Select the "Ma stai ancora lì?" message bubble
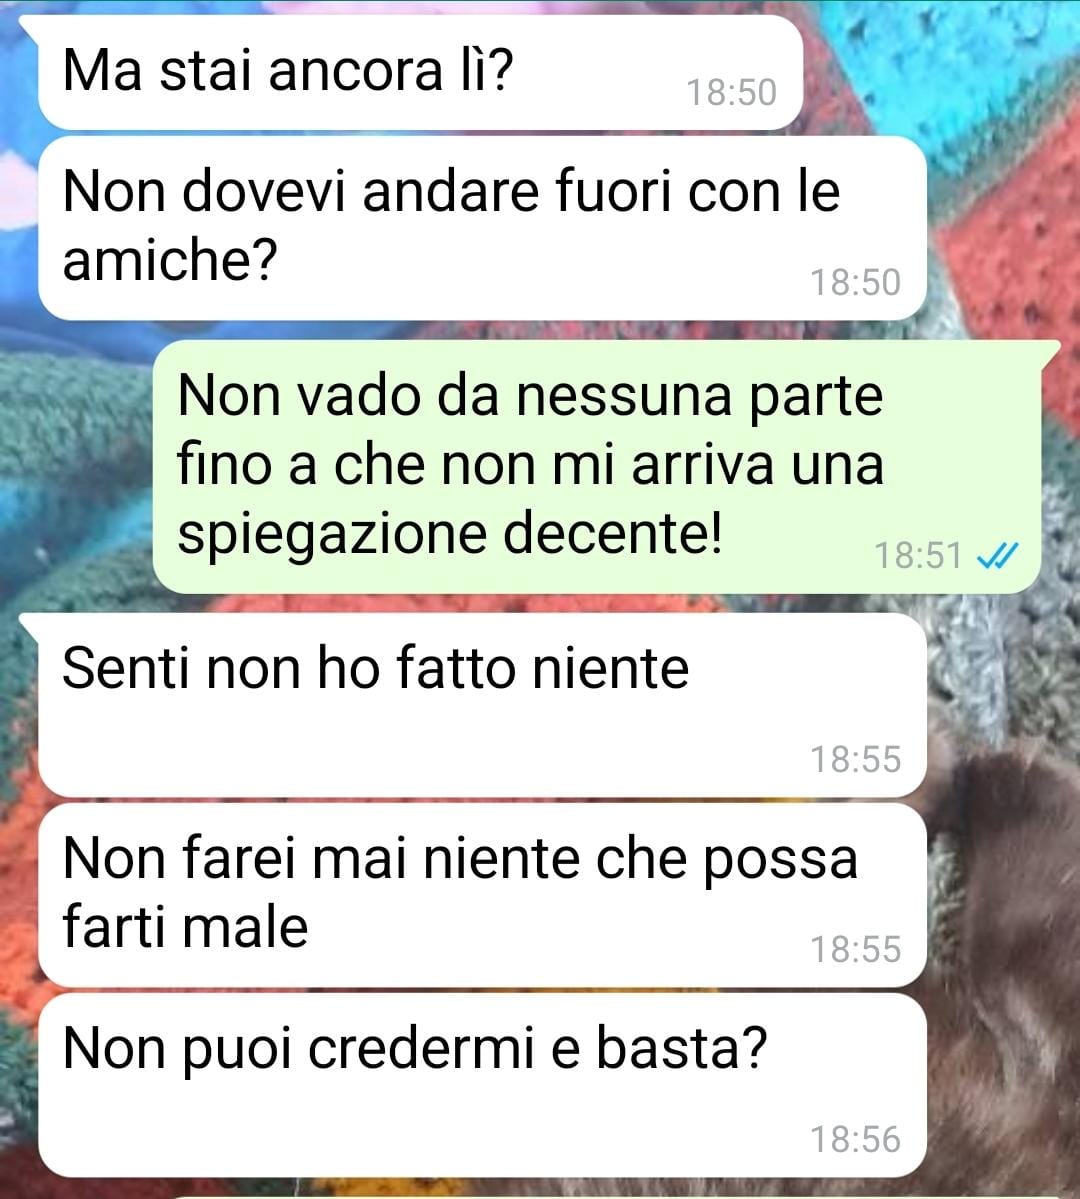This screenshot has width=1080, height=1199. (420, 73)
